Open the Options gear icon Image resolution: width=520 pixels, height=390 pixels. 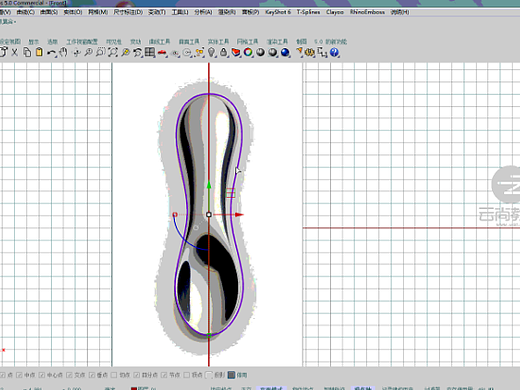[x=310, y=52]
